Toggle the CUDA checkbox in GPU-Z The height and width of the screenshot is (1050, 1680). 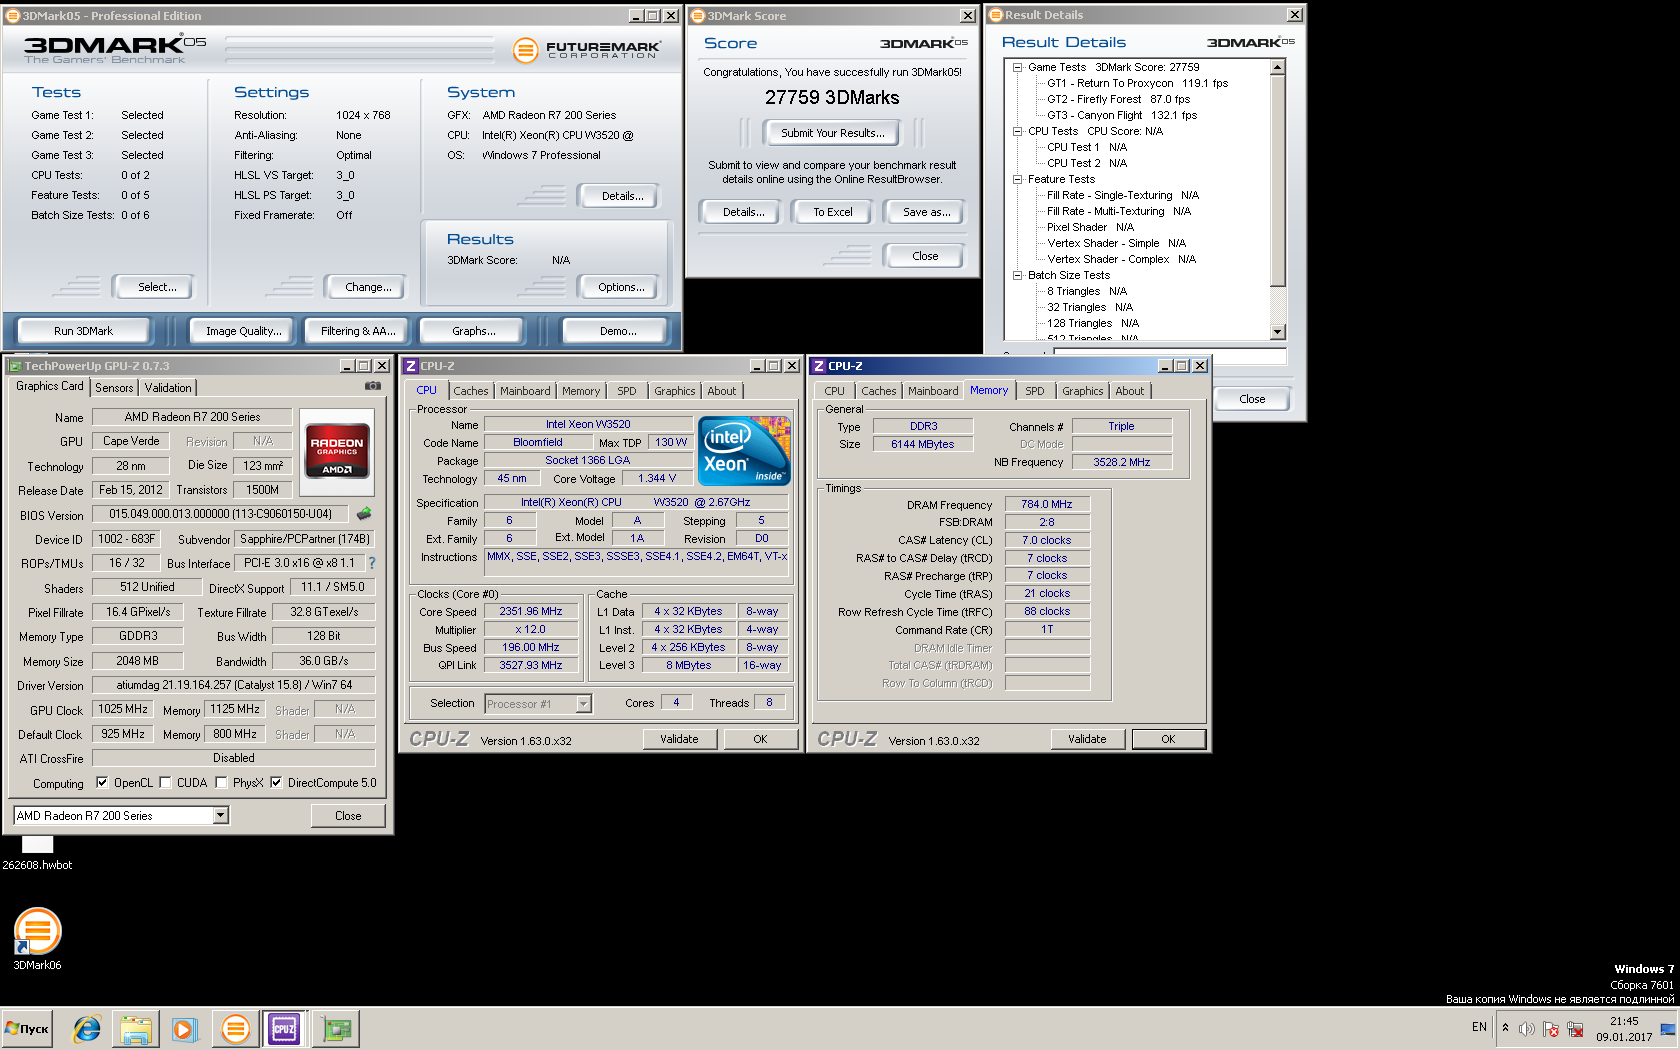point(165,783)
